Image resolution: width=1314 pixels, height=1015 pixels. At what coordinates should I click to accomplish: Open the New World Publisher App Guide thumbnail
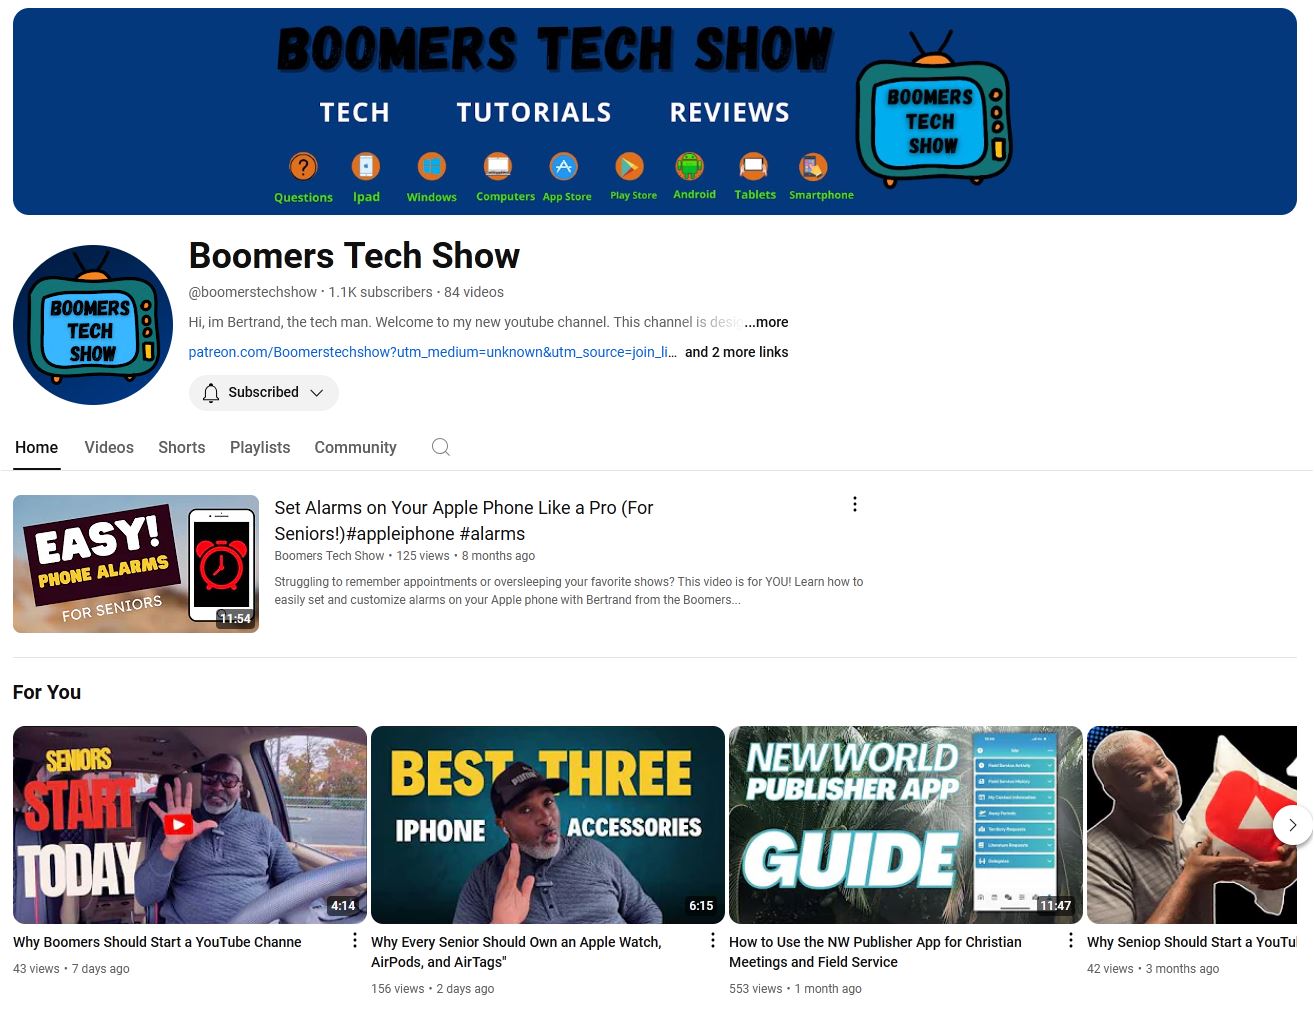905,825
